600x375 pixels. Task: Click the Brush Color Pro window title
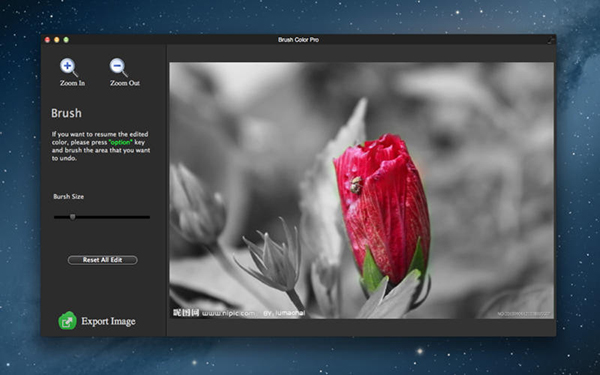(x=298, y=40)
